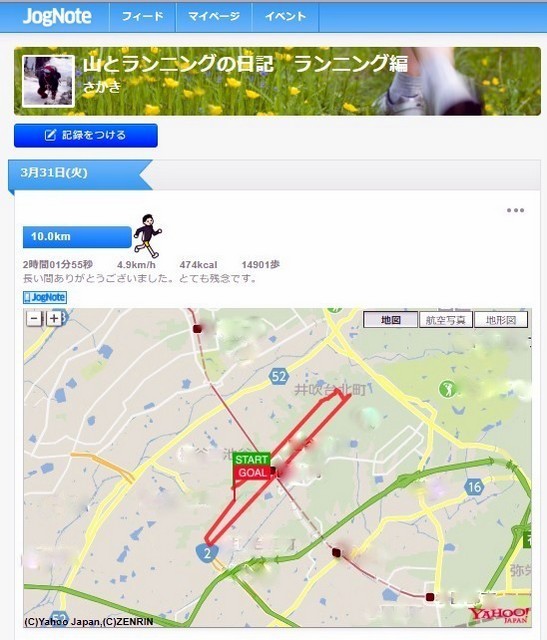Screen dimensions: 547x640
Task: Zoom in the map with plus button
Action: 54,318
